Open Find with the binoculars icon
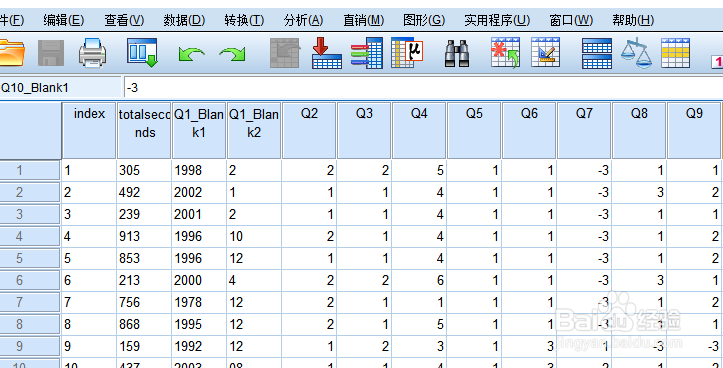This screenshot has width=723, height=368. pyautogui.click(x=456, y=53)
